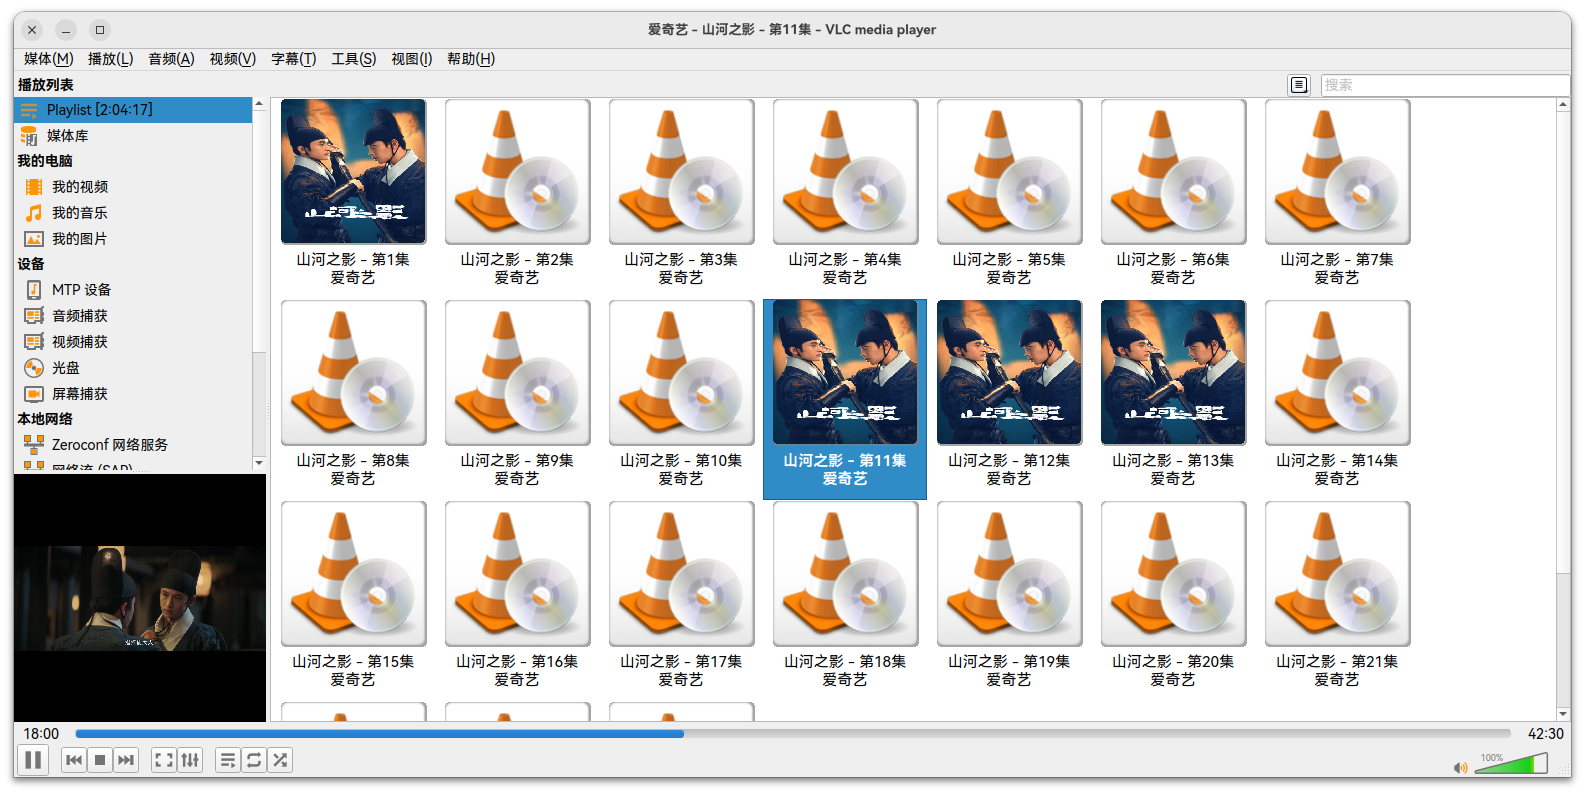Image resolution: width=1585 pixels, height=794 pixels.
Task: Open the 音频(A) menu
Action: coord(171,59)
